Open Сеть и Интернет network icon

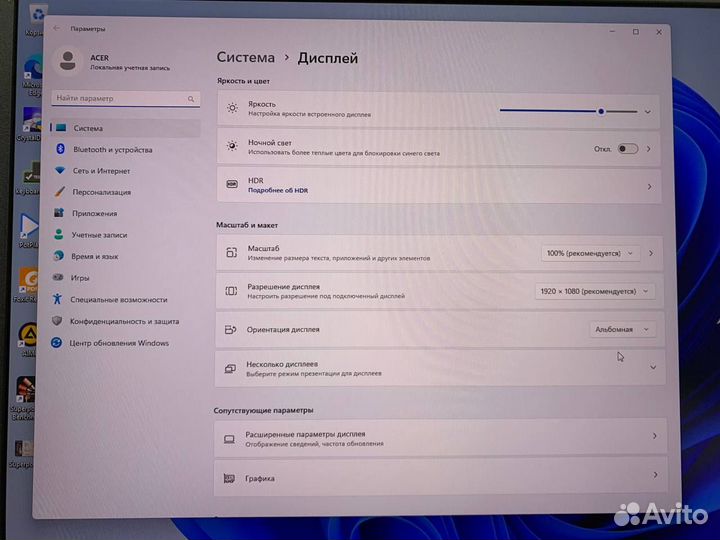[60, 171]
